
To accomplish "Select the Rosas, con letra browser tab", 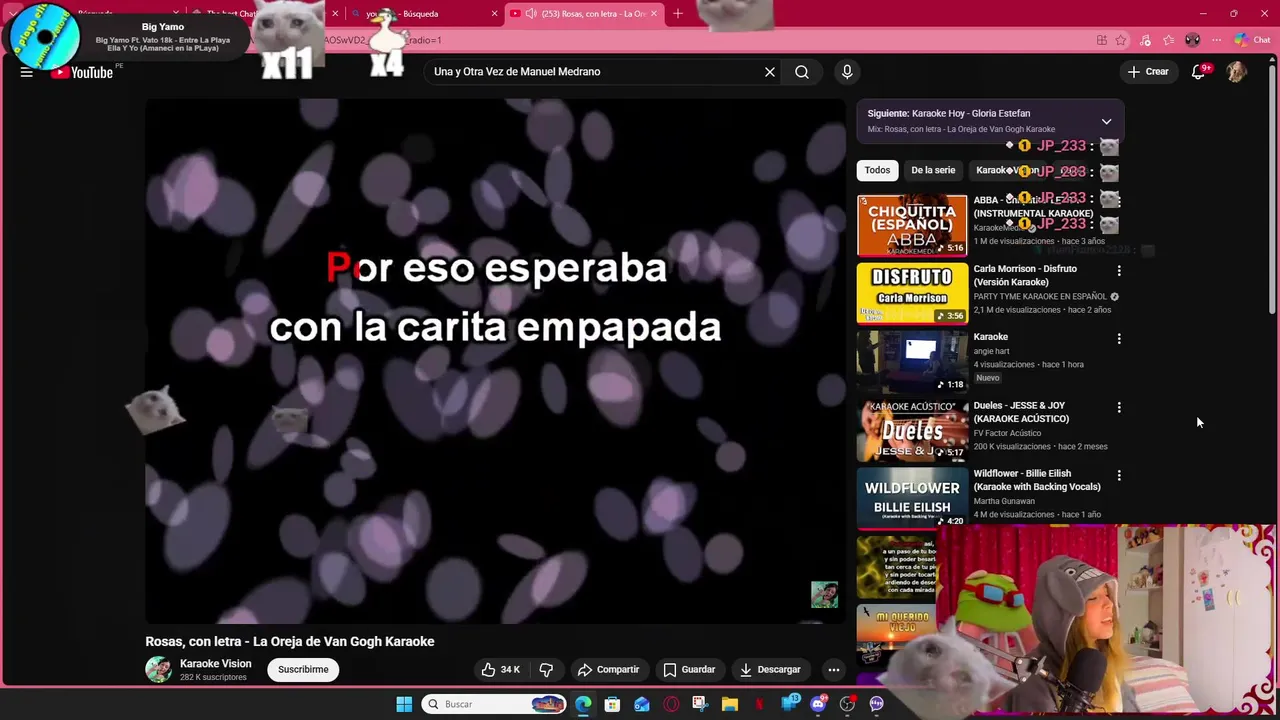I will coord(585,14).
